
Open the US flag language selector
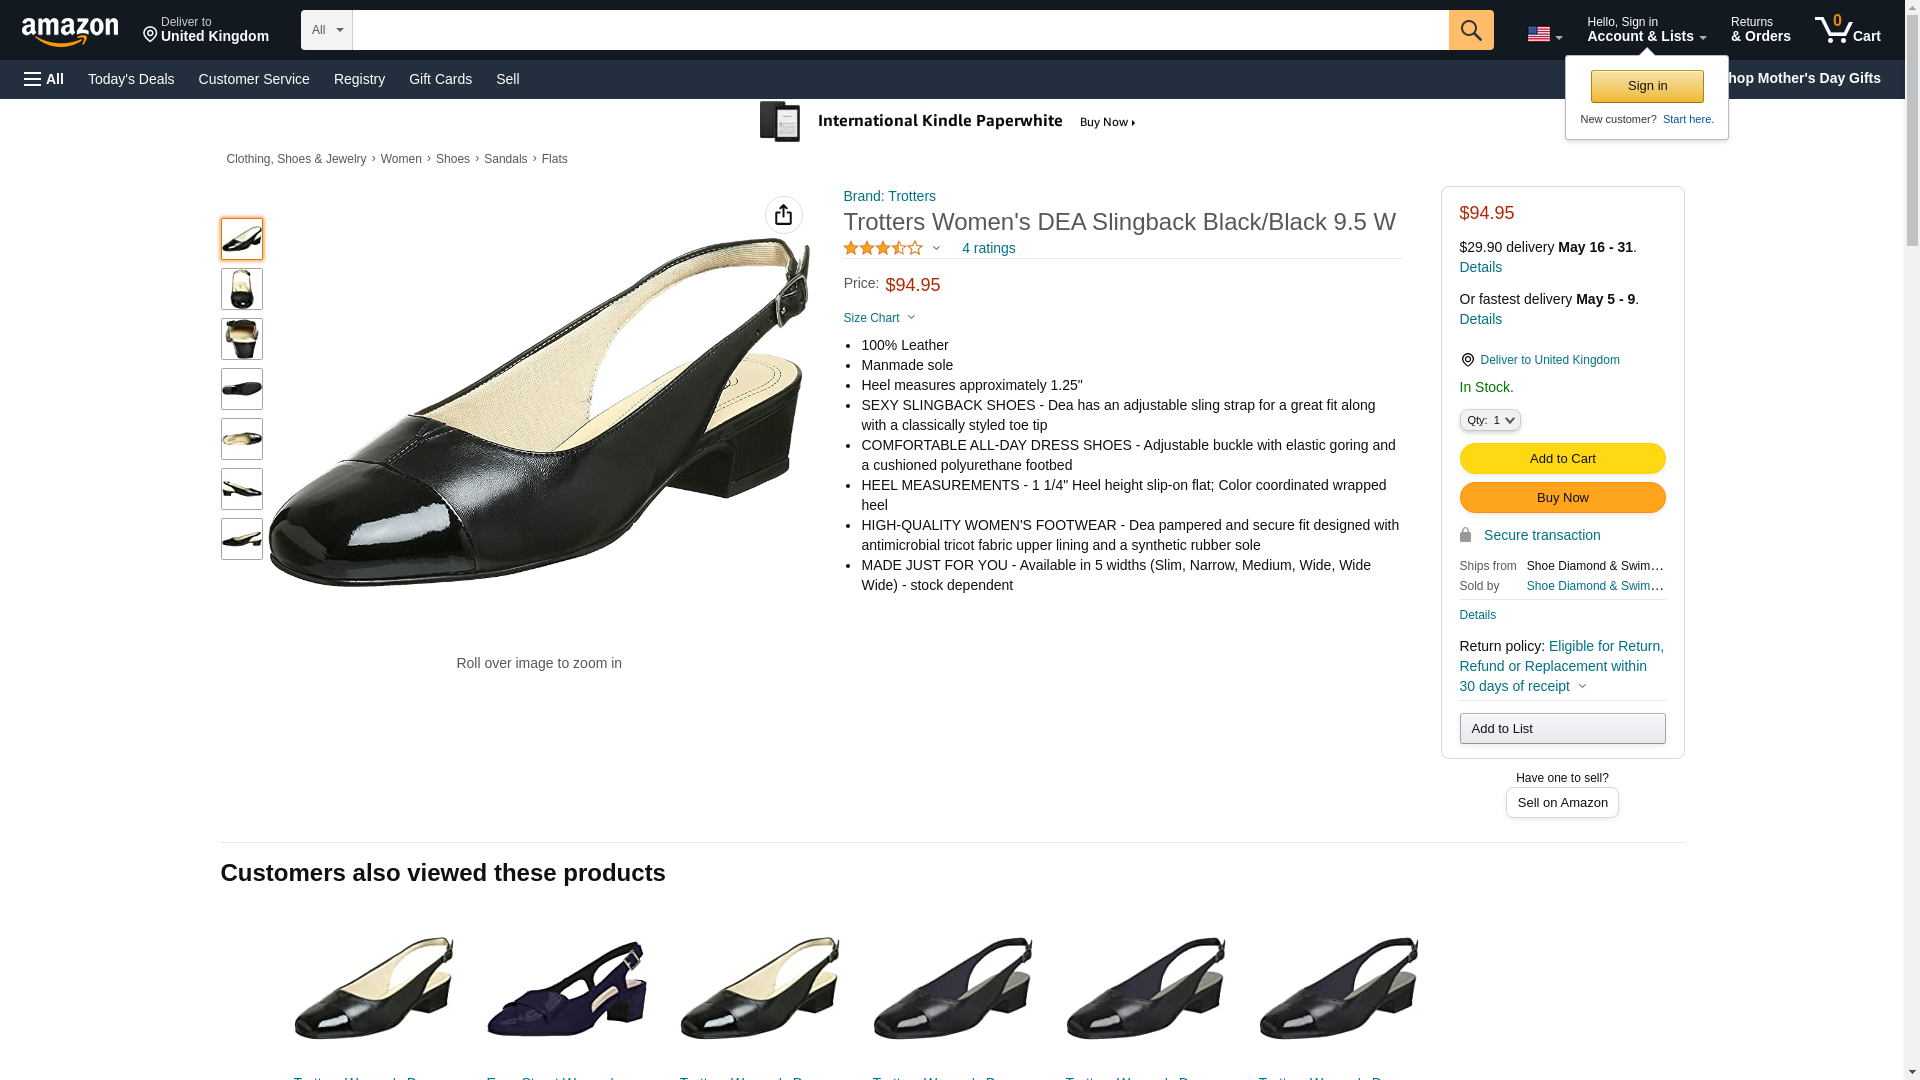tap(1544, 34)
